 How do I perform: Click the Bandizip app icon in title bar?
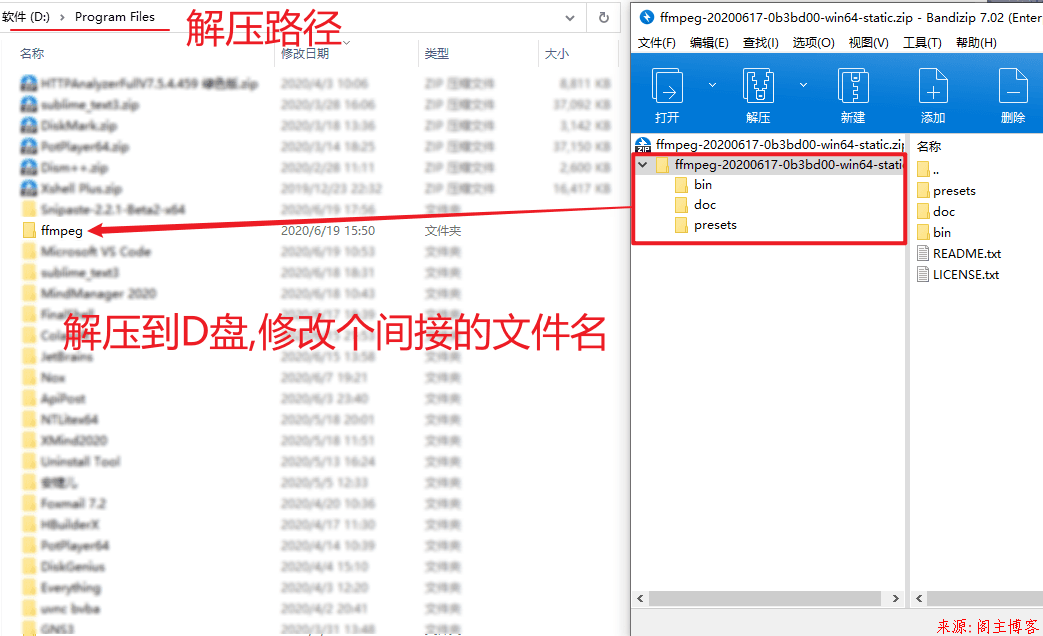tap(646, 17)
